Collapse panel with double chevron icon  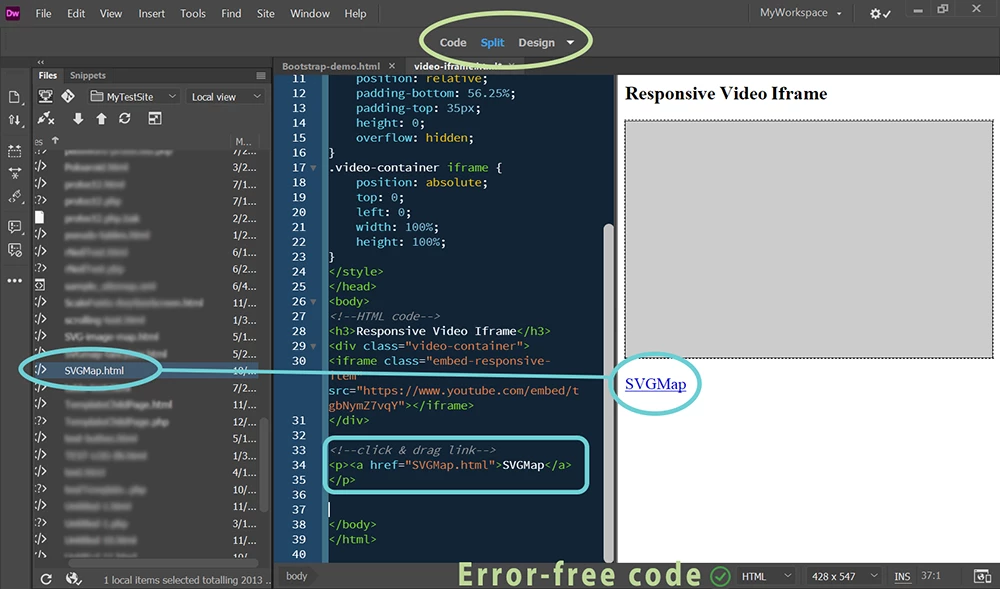40,62
